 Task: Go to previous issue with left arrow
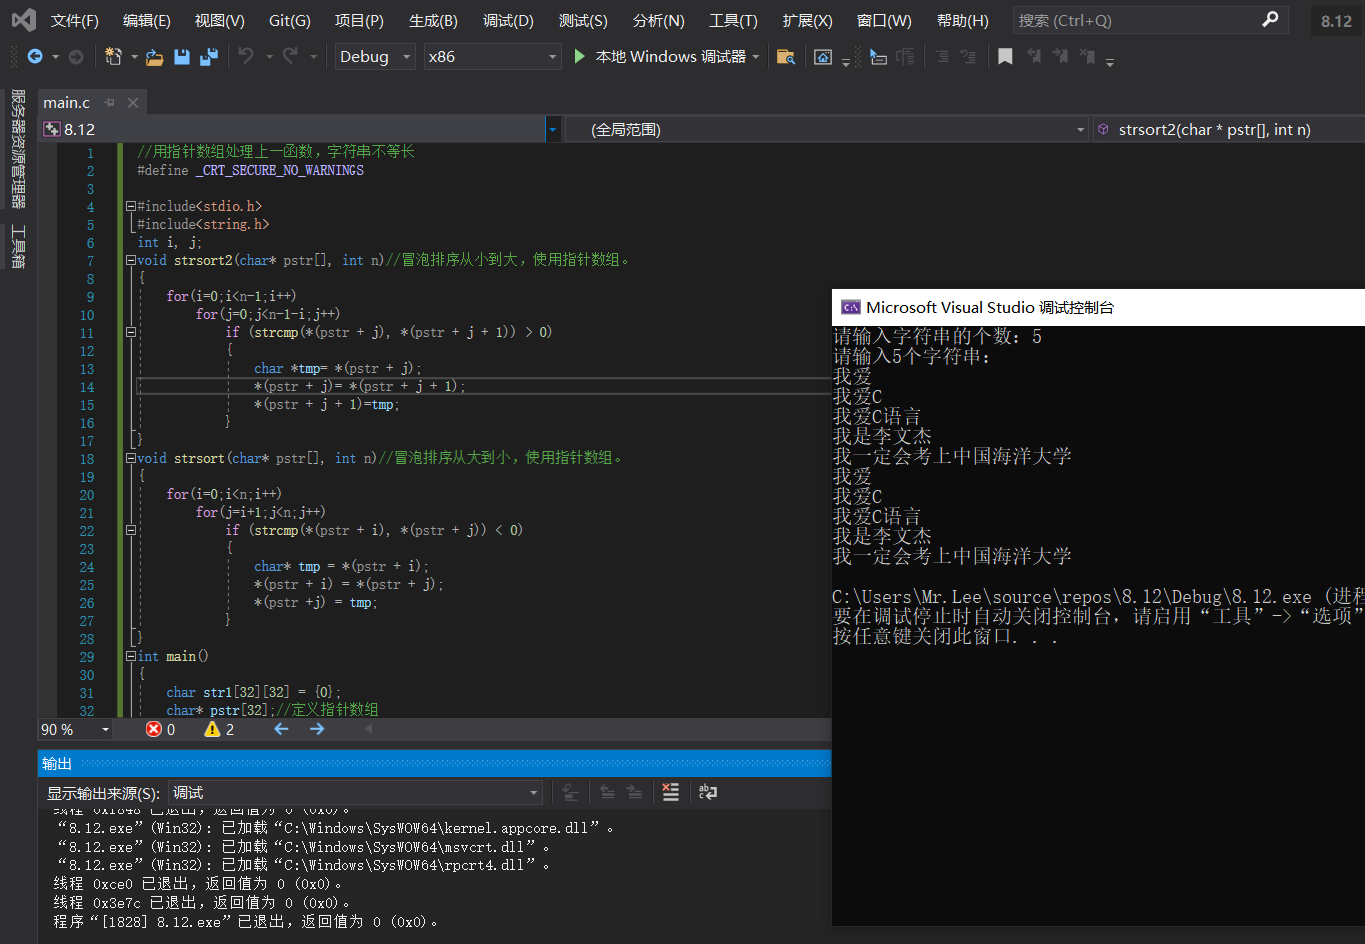coord(281,729)
